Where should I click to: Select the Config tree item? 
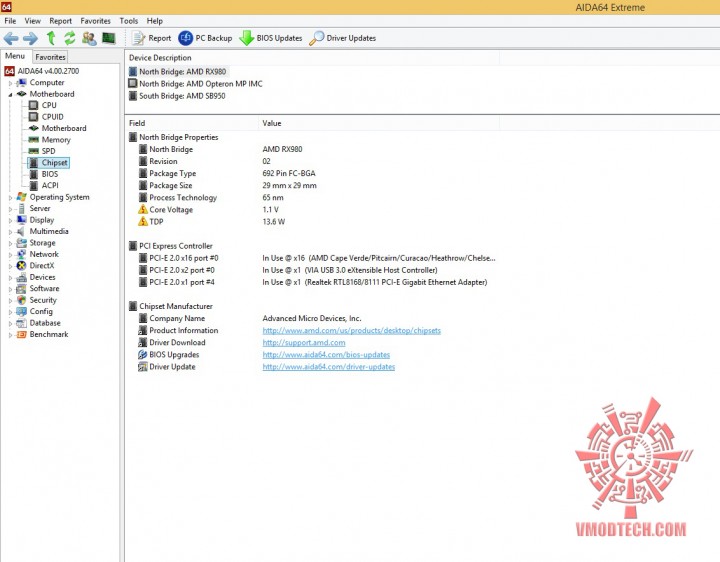(41, 311)
